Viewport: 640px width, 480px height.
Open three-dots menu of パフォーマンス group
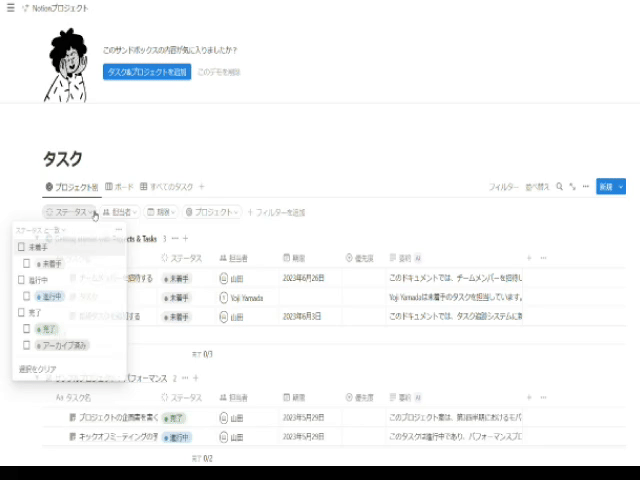[185, 378]
